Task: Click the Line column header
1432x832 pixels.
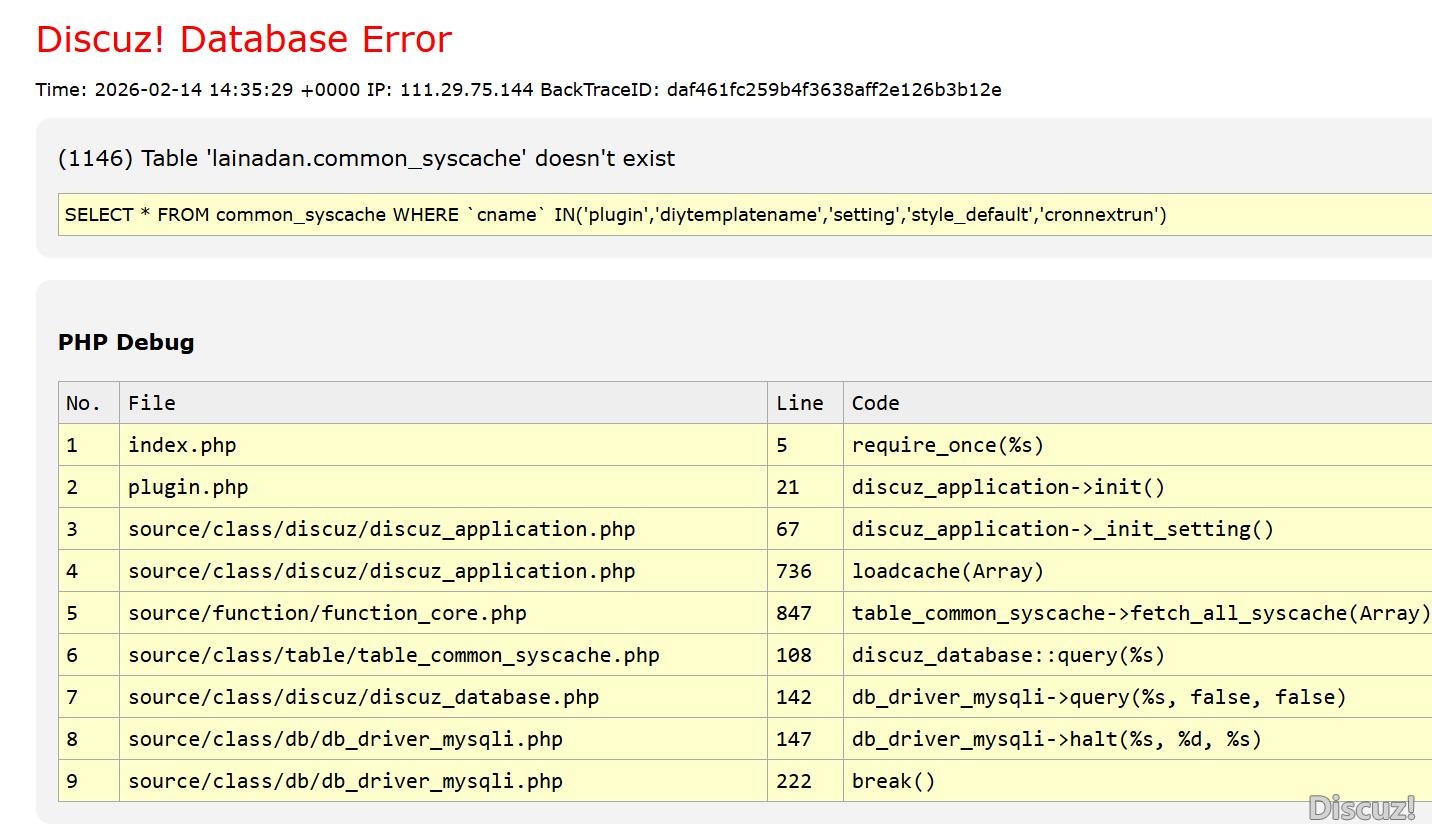Action: (x=799, y=403)
